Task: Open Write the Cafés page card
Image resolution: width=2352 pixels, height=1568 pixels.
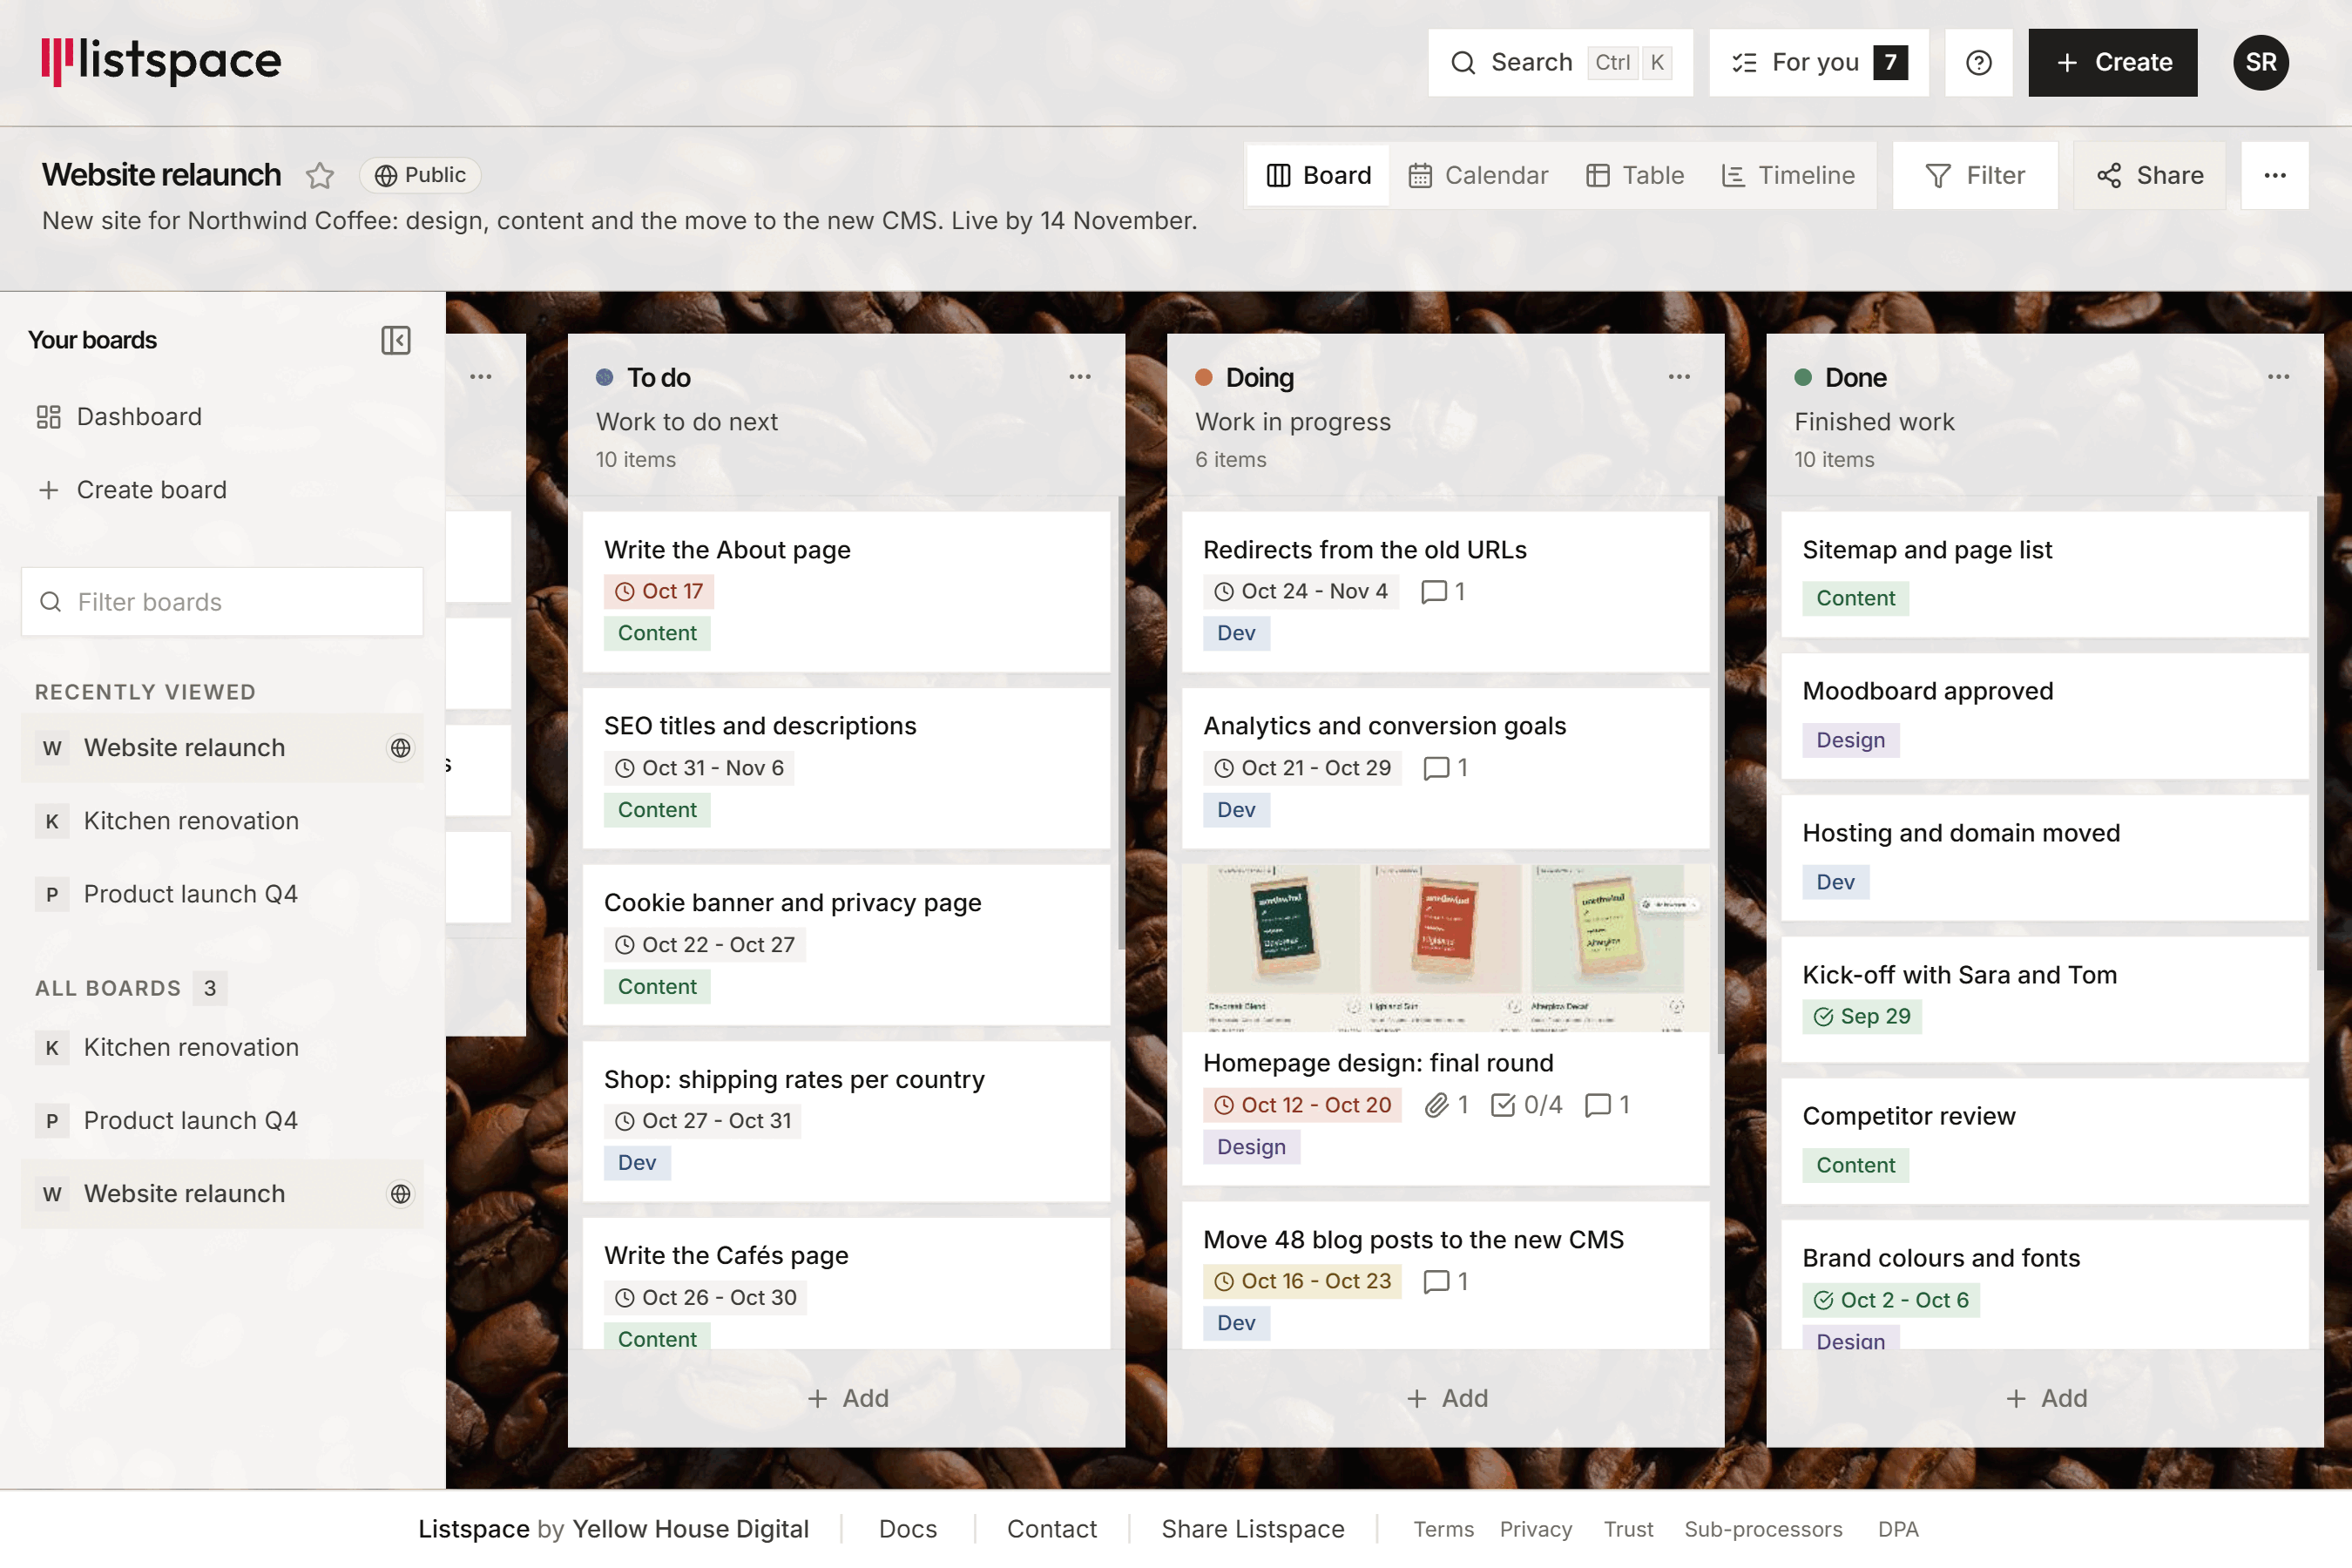Action: 846,1283
